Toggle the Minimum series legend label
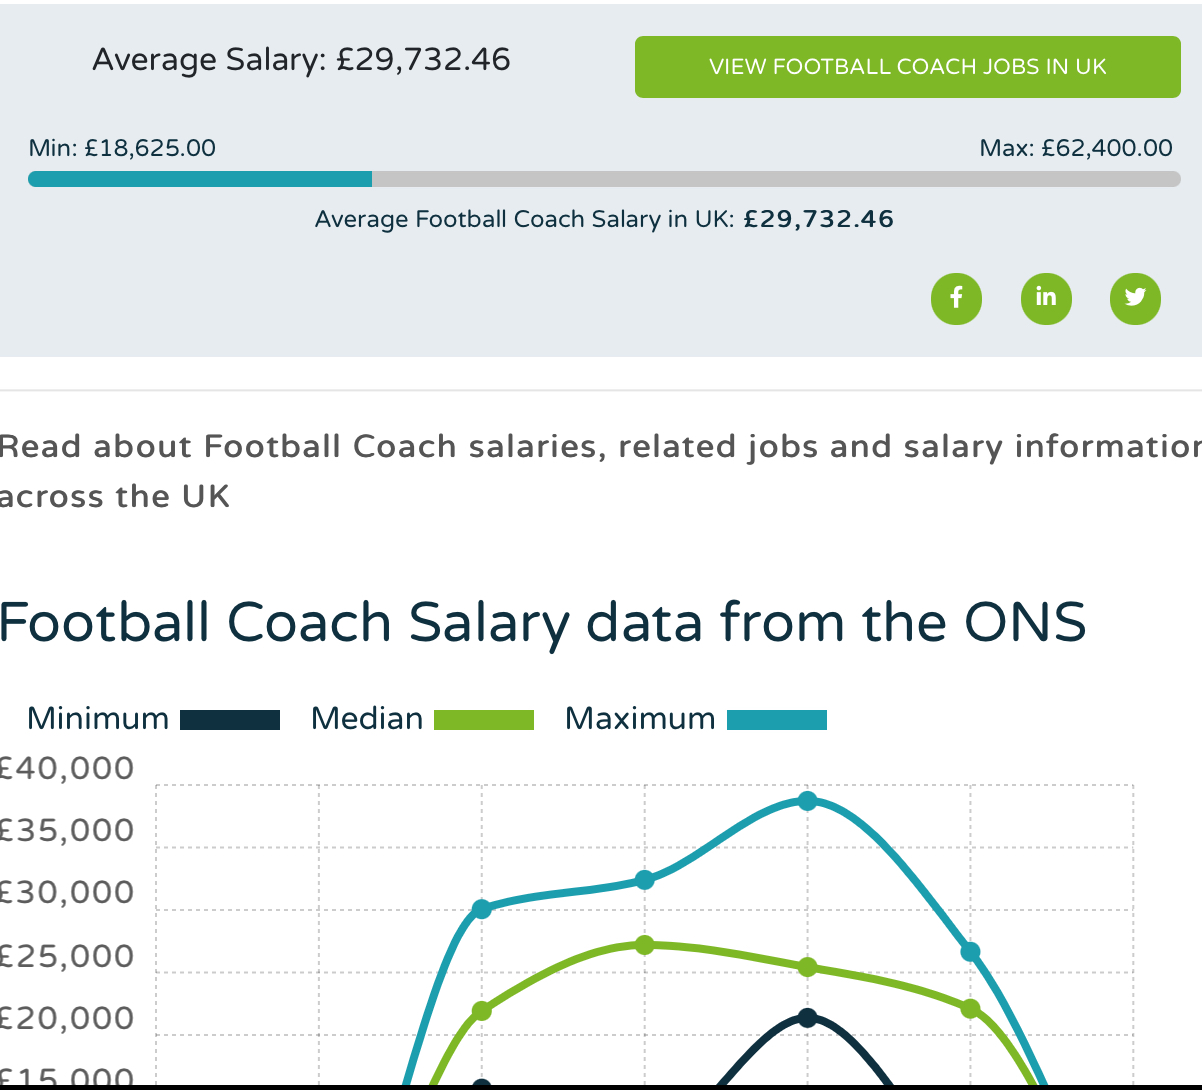This screenshot has height=1090, width=1202. pyautogui.click(x=98, y=719)
